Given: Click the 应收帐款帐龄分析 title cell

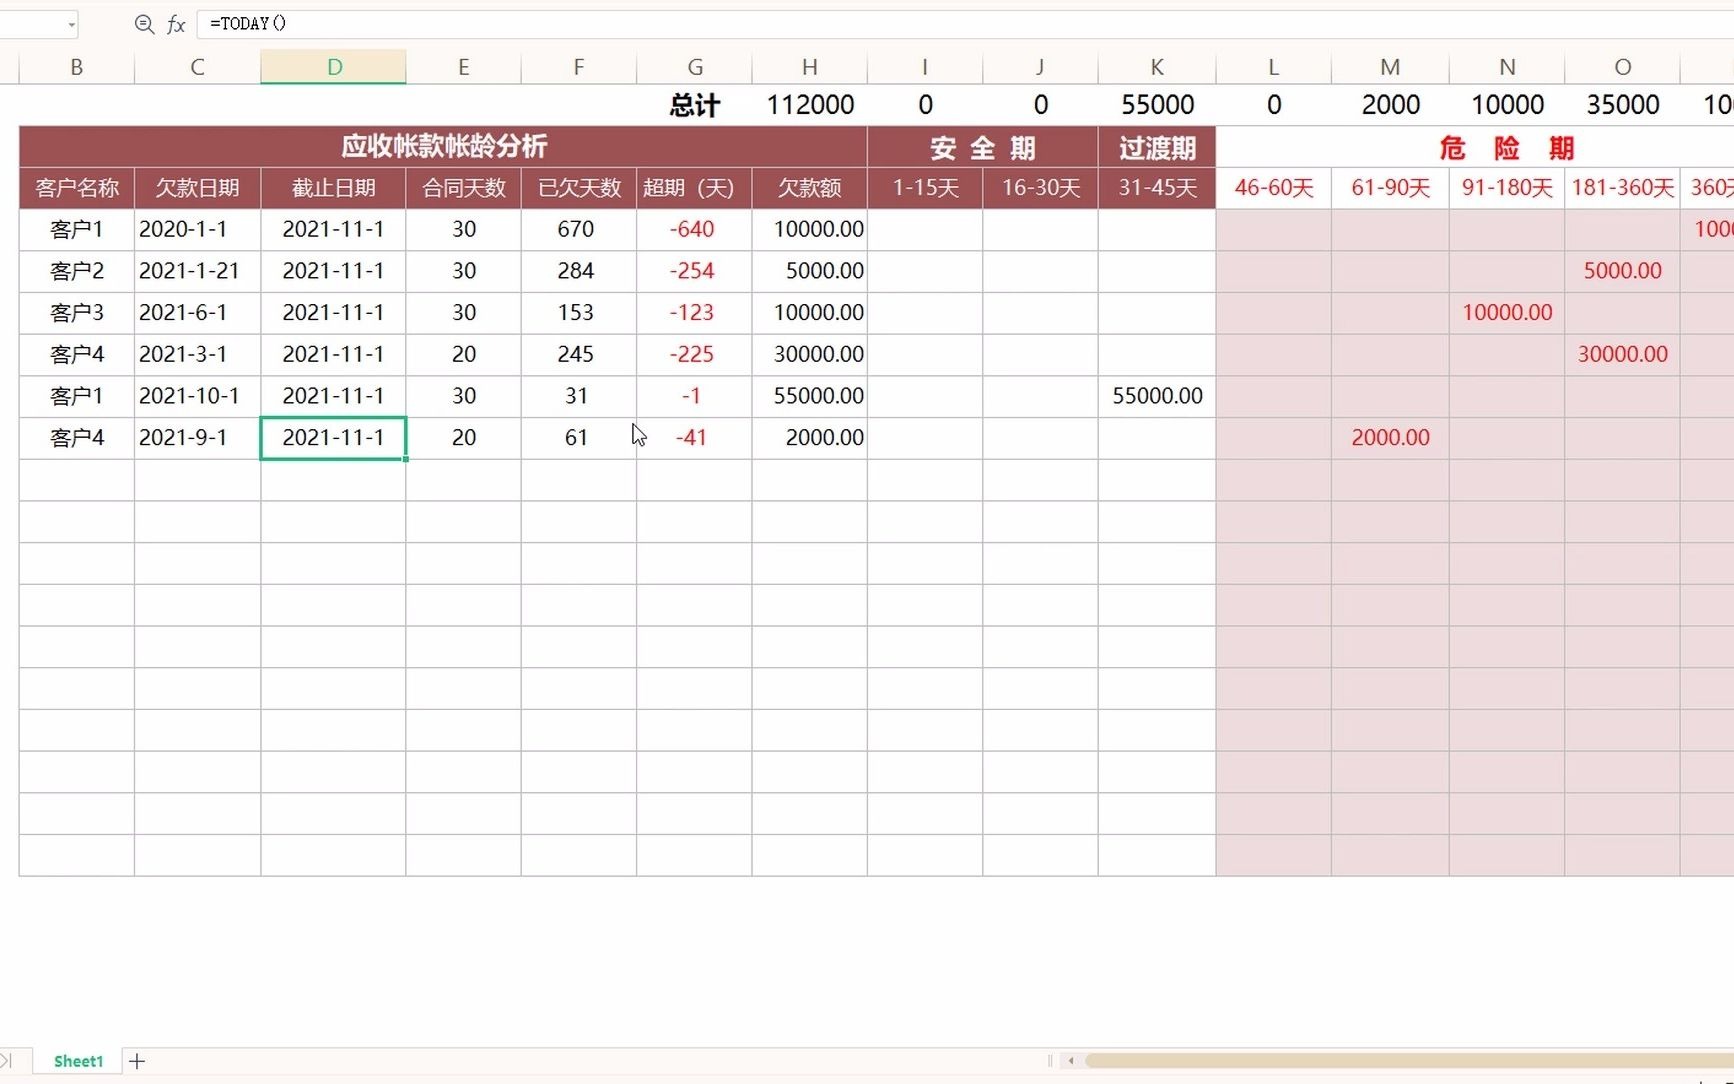Looking at the screenshot, I should click(443, 147).
